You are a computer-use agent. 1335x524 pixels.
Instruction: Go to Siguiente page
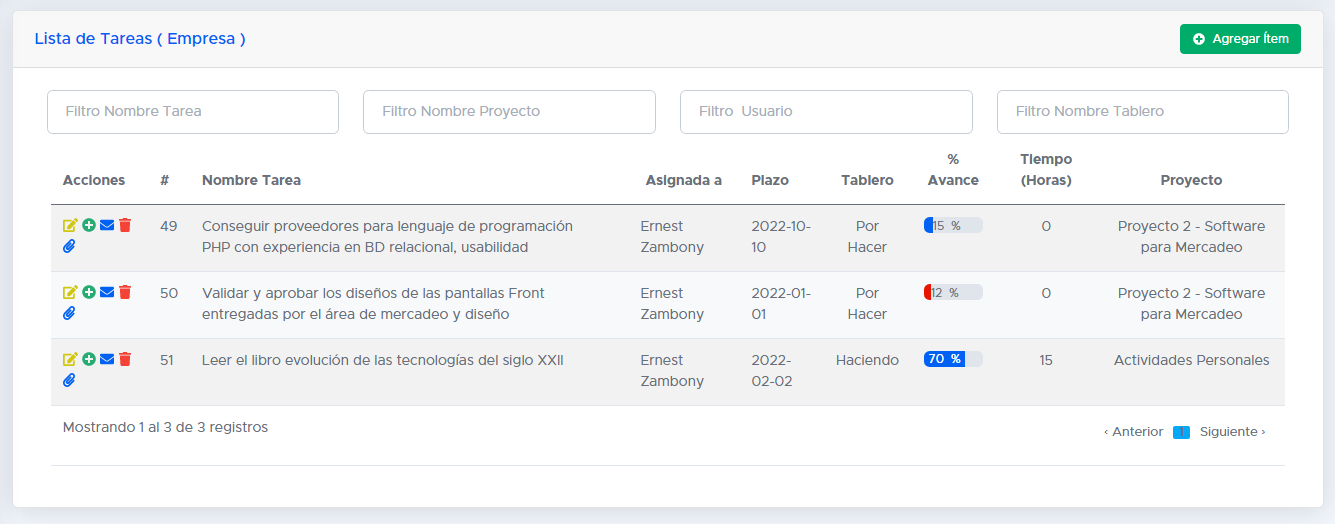(x=1233, y=432)
